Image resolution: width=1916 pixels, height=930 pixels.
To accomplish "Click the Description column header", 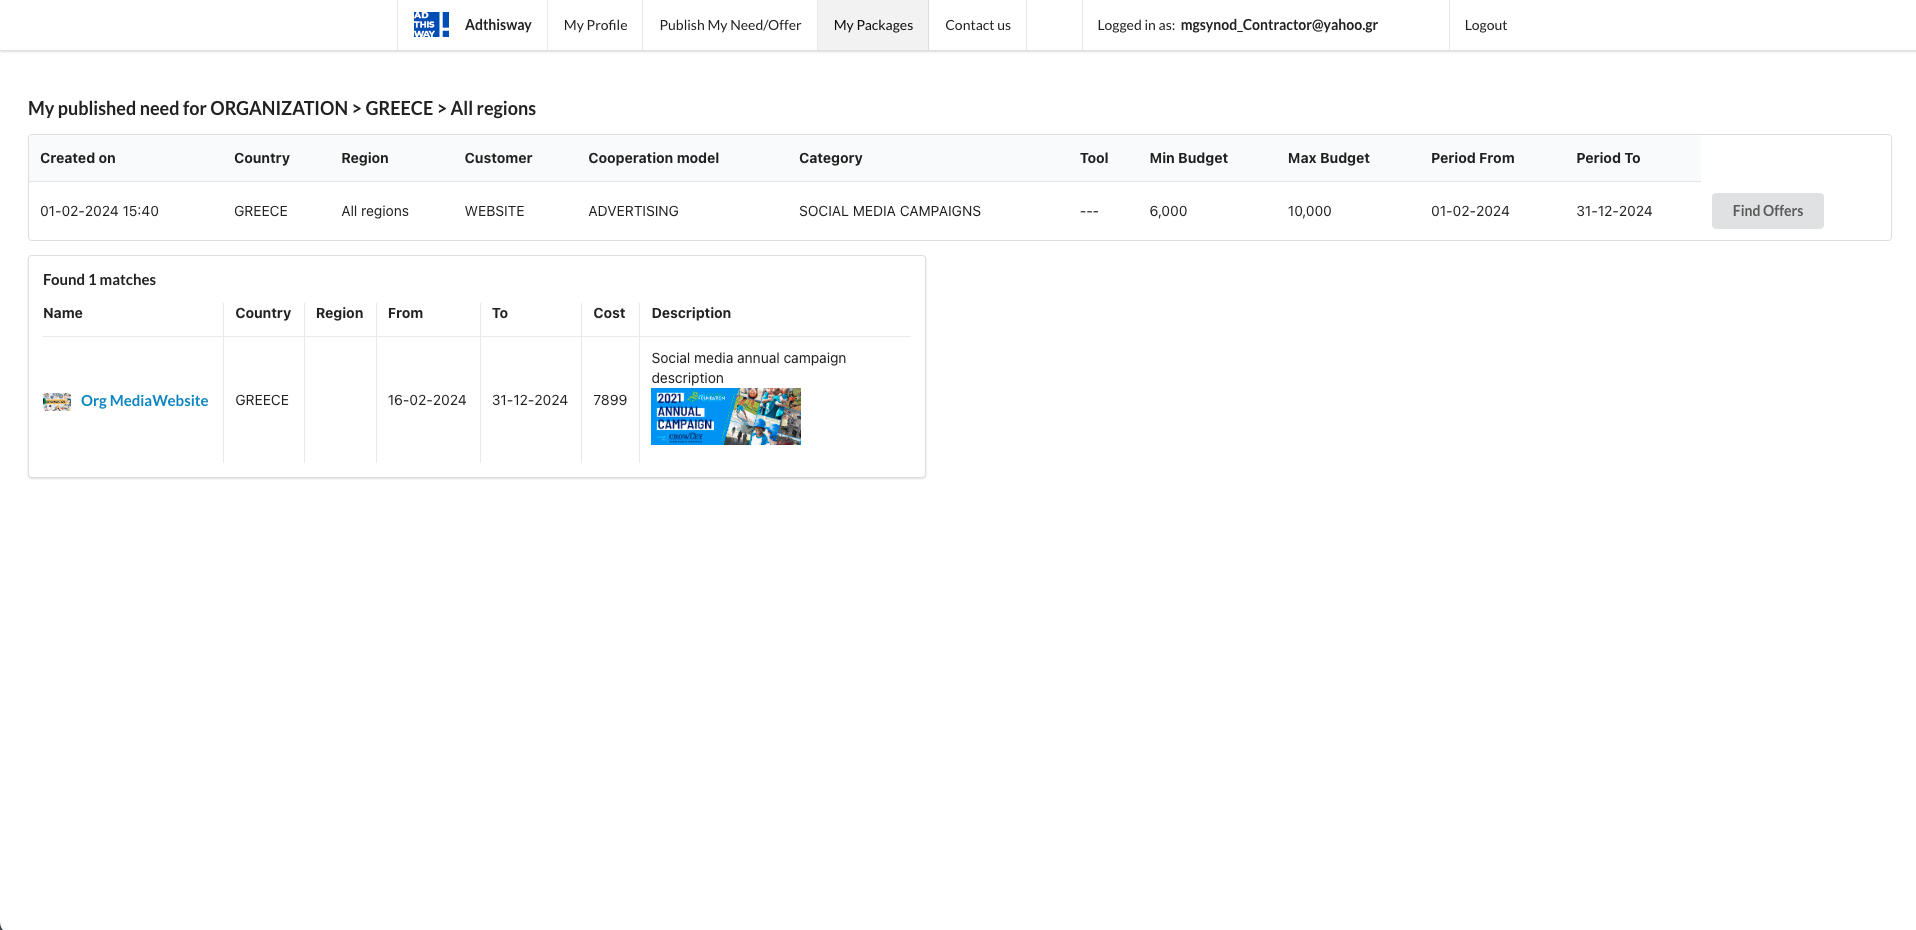I will 691,313.
